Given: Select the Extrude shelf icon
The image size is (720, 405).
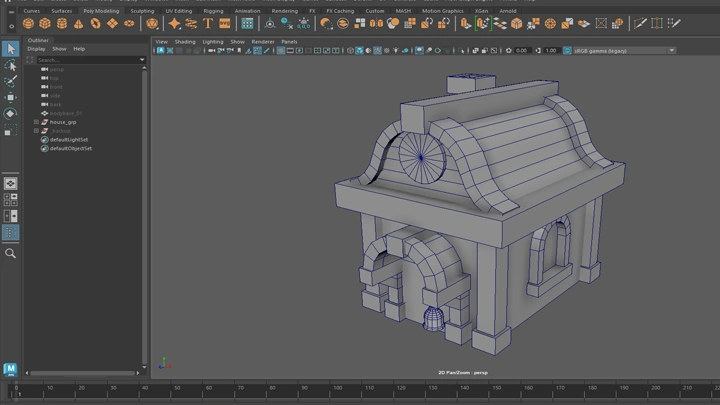Looking at the screenshot, I should tap(466, 23).
